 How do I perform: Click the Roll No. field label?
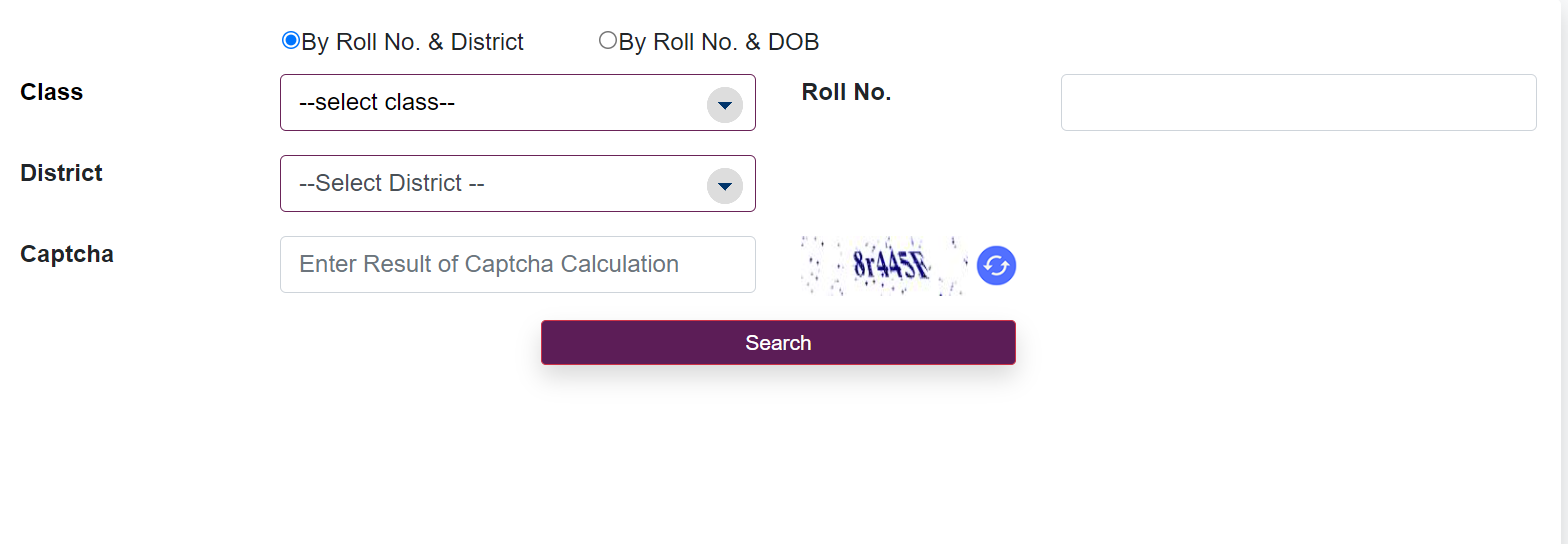tap(846, 92)
